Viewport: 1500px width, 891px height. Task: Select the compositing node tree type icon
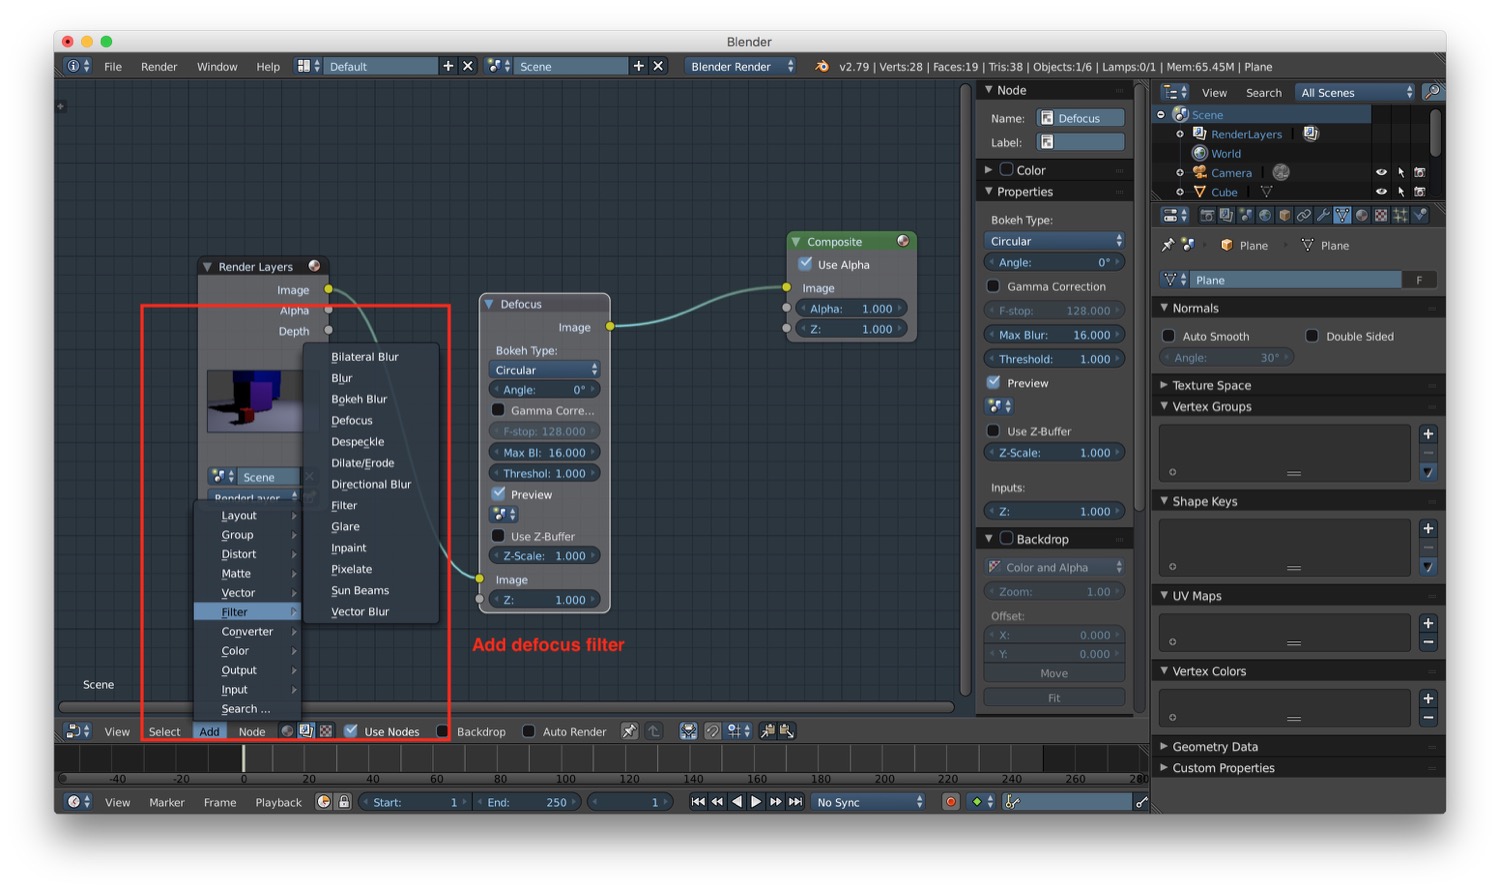tap(307, 731)
